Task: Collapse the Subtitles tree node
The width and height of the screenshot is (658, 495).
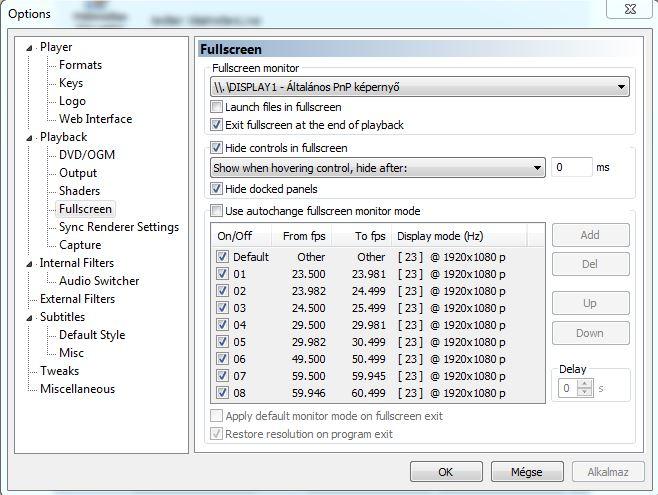Action: tap(29, 318)
